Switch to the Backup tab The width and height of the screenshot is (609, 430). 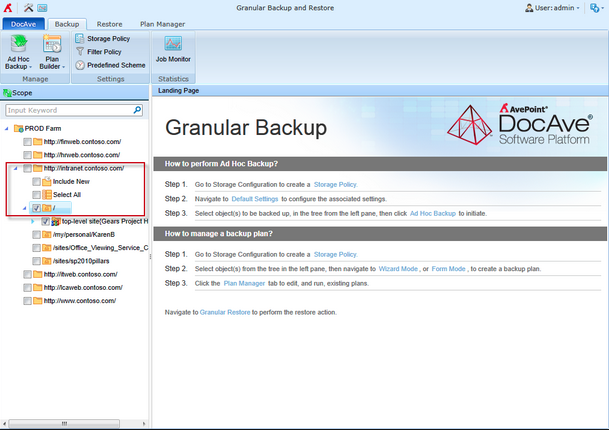coord(67,24)
